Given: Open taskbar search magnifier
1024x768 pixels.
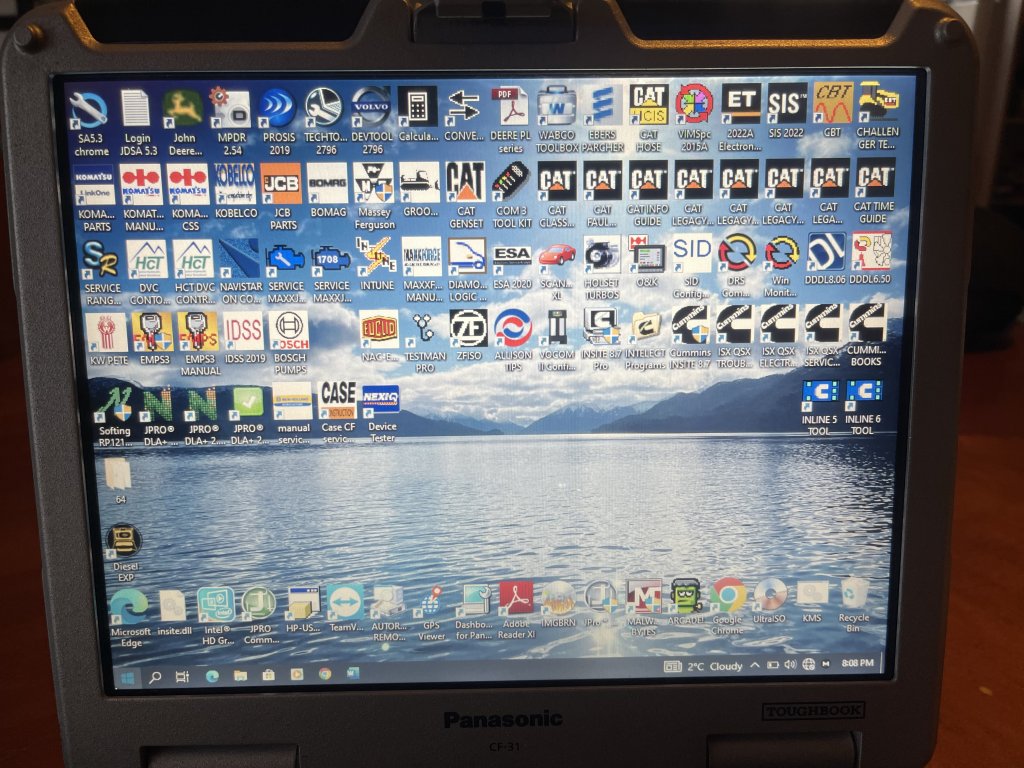Looking at the screenshot, I should click(155, 678).
